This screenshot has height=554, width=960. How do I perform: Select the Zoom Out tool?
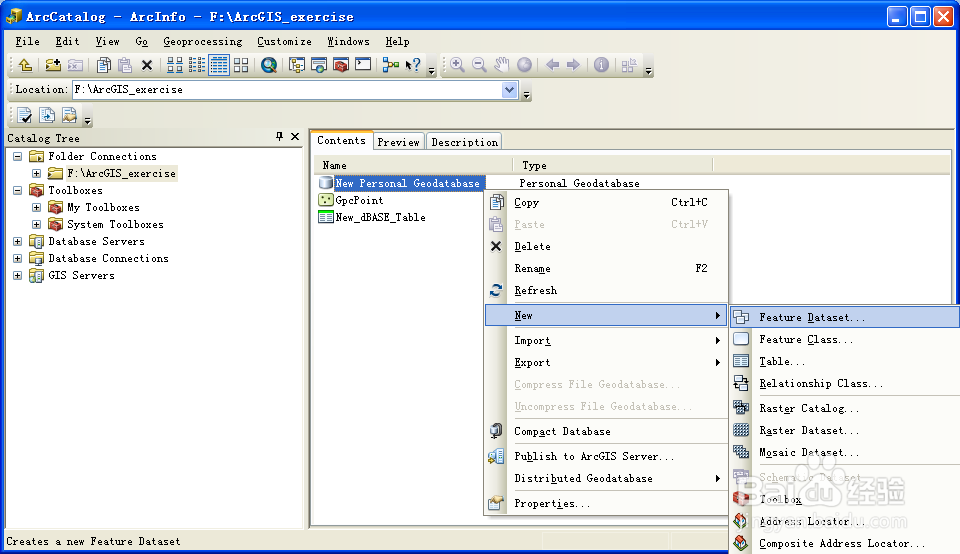point(479,65)
